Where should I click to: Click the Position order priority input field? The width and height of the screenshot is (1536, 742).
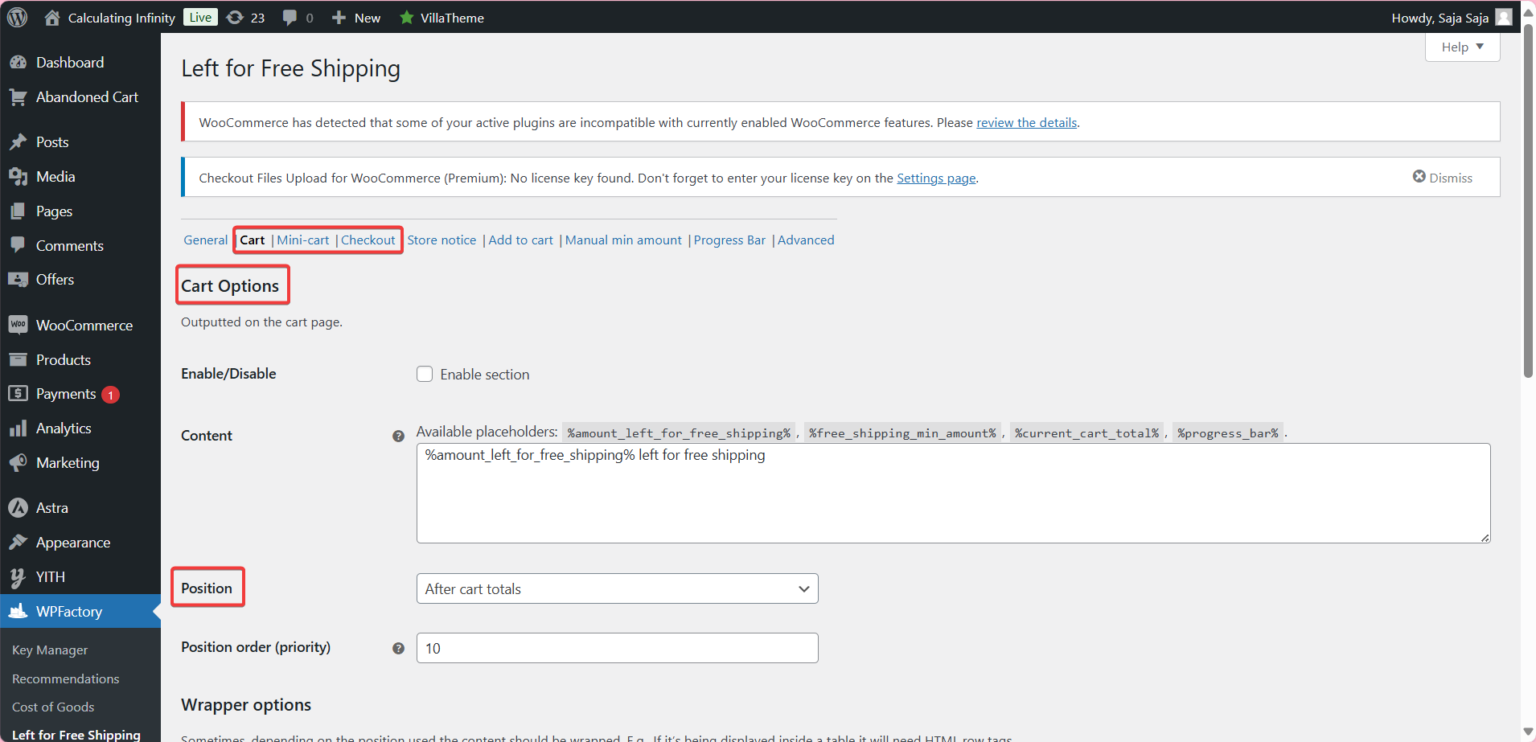(x=616, y=647)
